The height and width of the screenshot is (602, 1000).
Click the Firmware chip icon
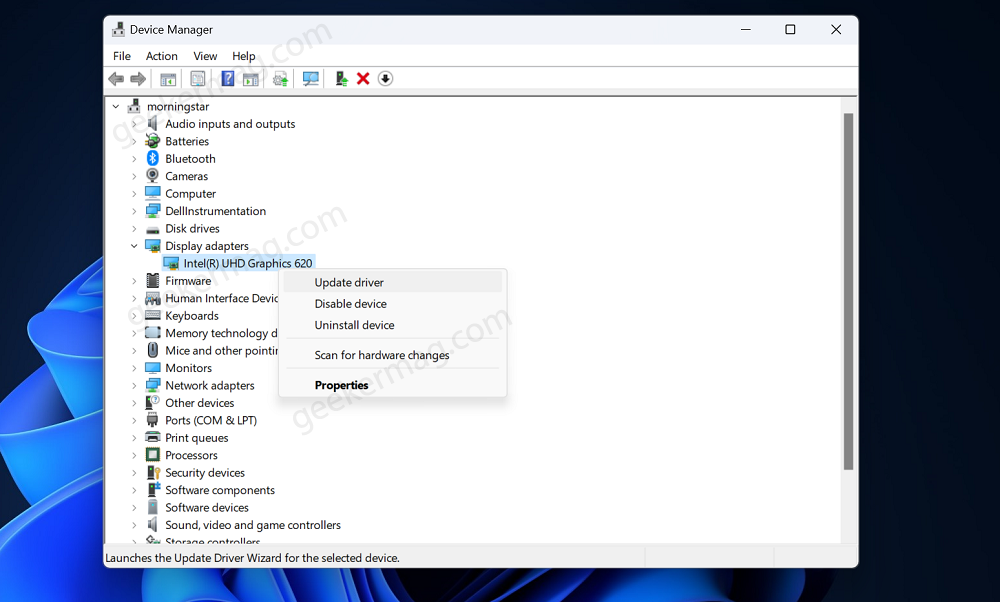pos(152,280)
